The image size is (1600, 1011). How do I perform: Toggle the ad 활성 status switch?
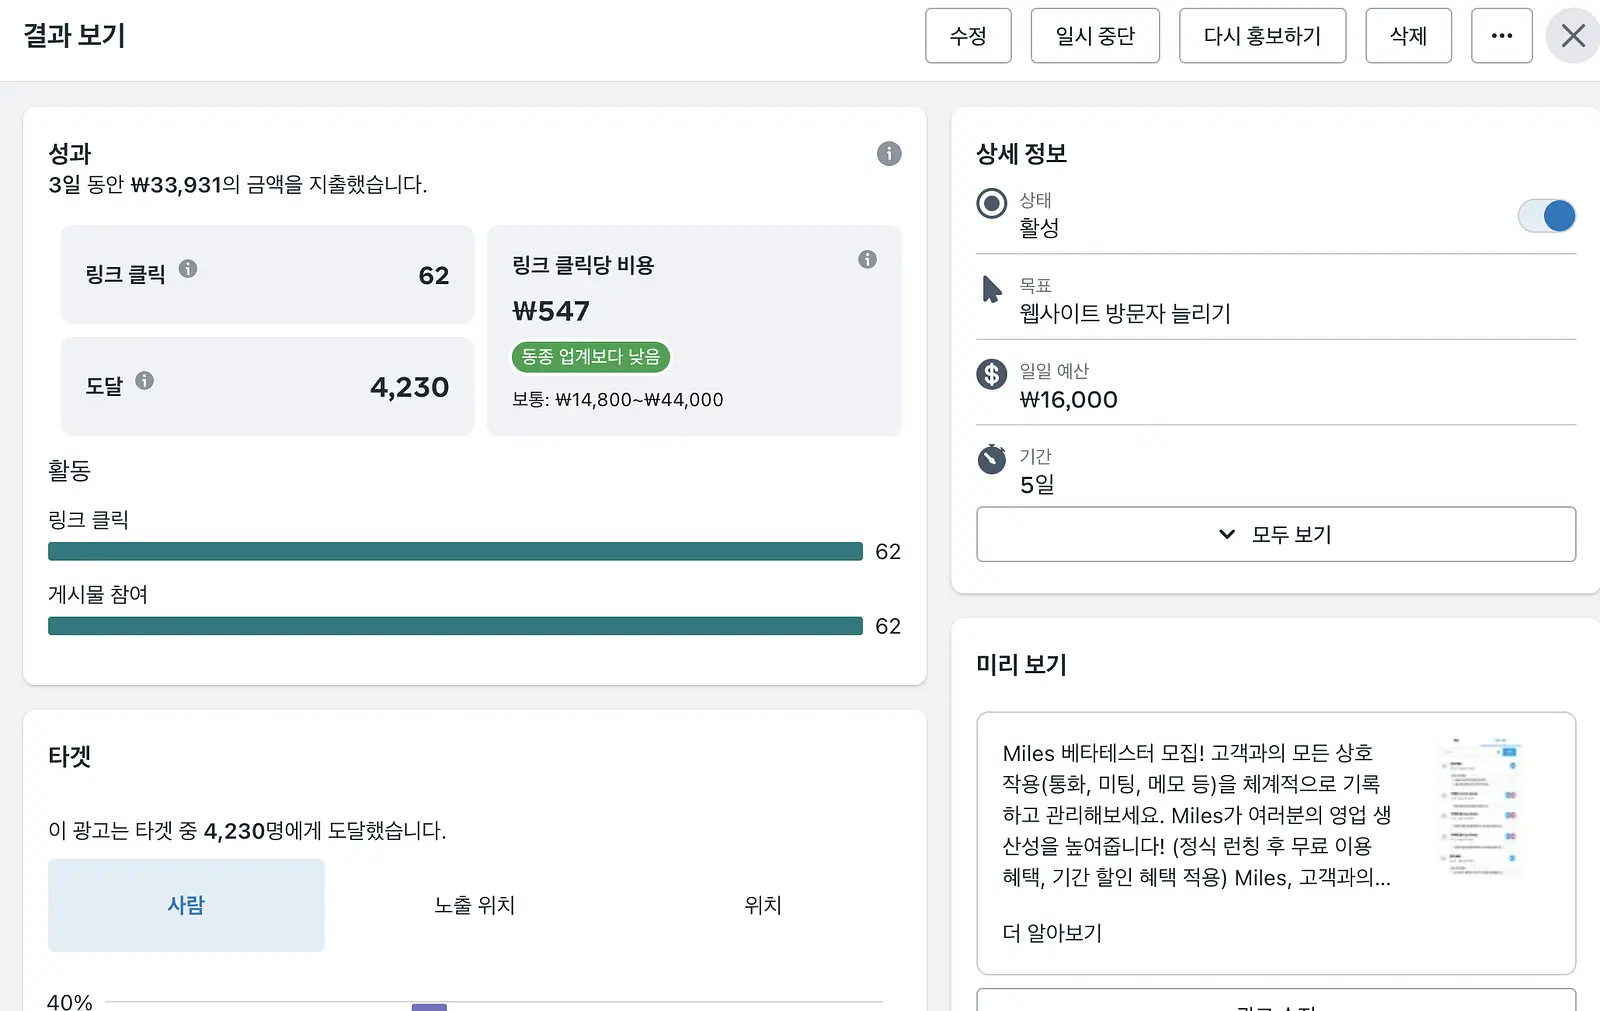(x=1547, y=216)
